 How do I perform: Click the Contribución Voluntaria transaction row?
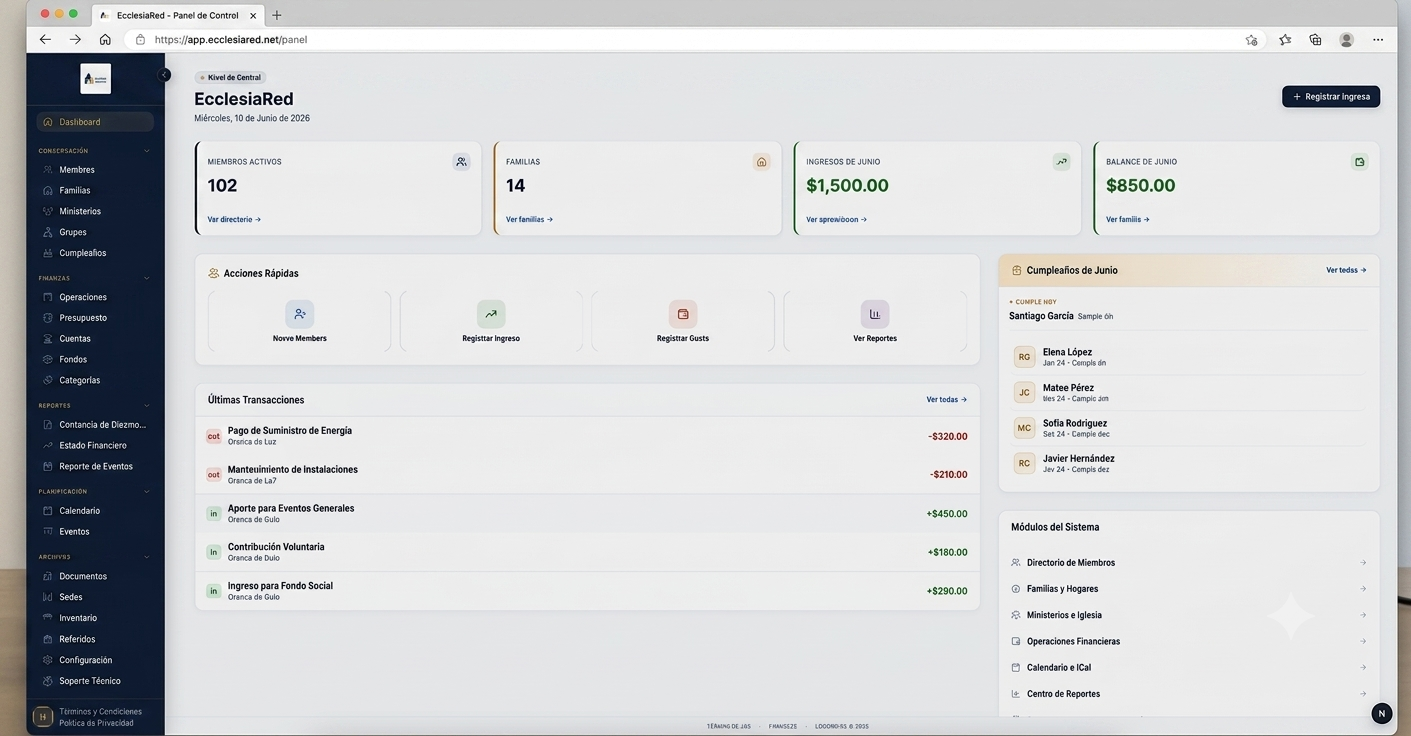[x=587, y=552]
